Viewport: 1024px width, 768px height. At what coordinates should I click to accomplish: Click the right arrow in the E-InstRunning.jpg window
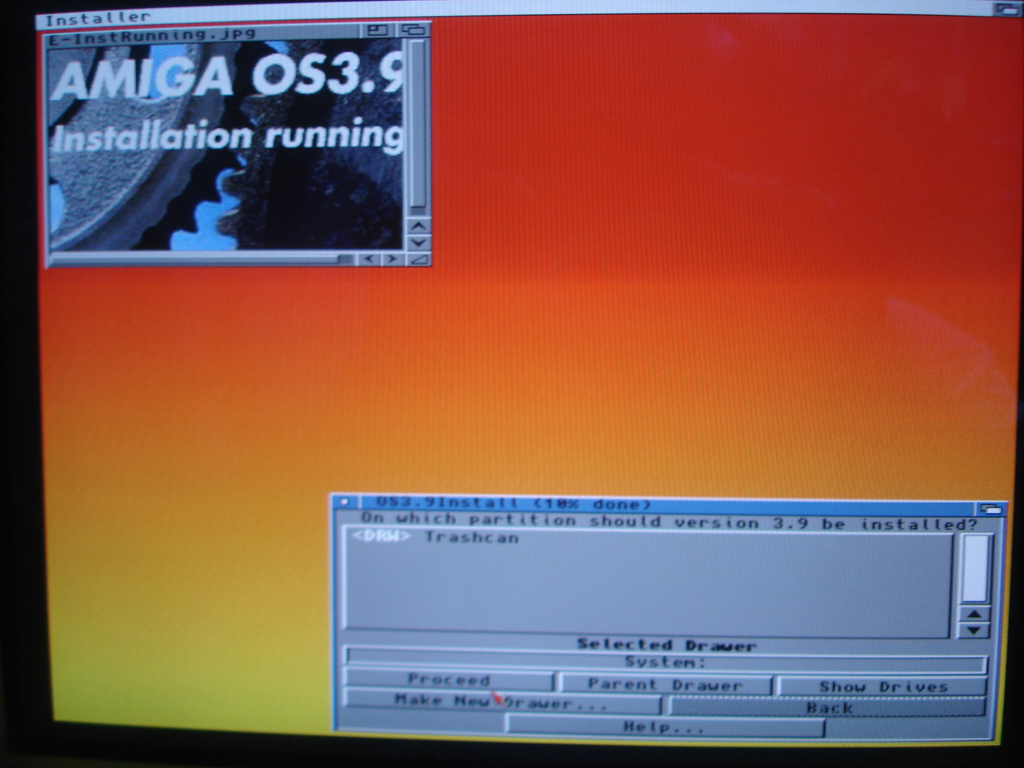tap(392, 259)
